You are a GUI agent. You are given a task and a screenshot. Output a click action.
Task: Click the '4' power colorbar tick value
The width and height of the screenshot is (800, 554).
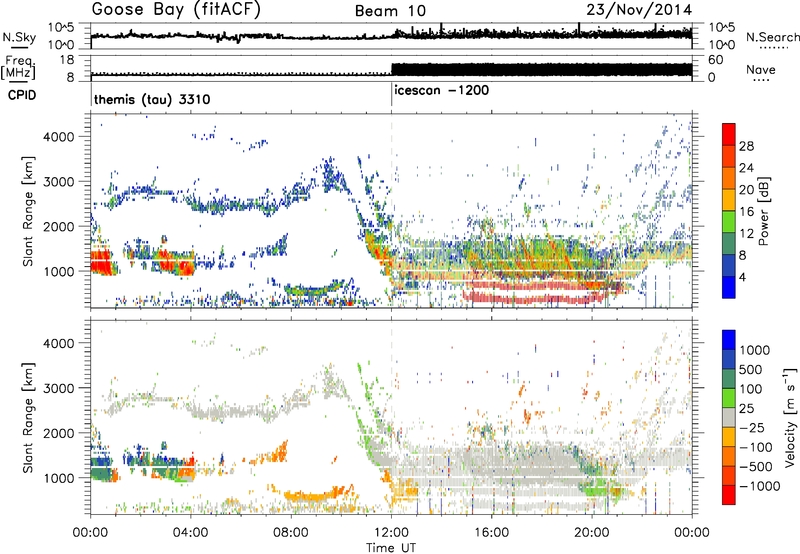click(742, 278)
